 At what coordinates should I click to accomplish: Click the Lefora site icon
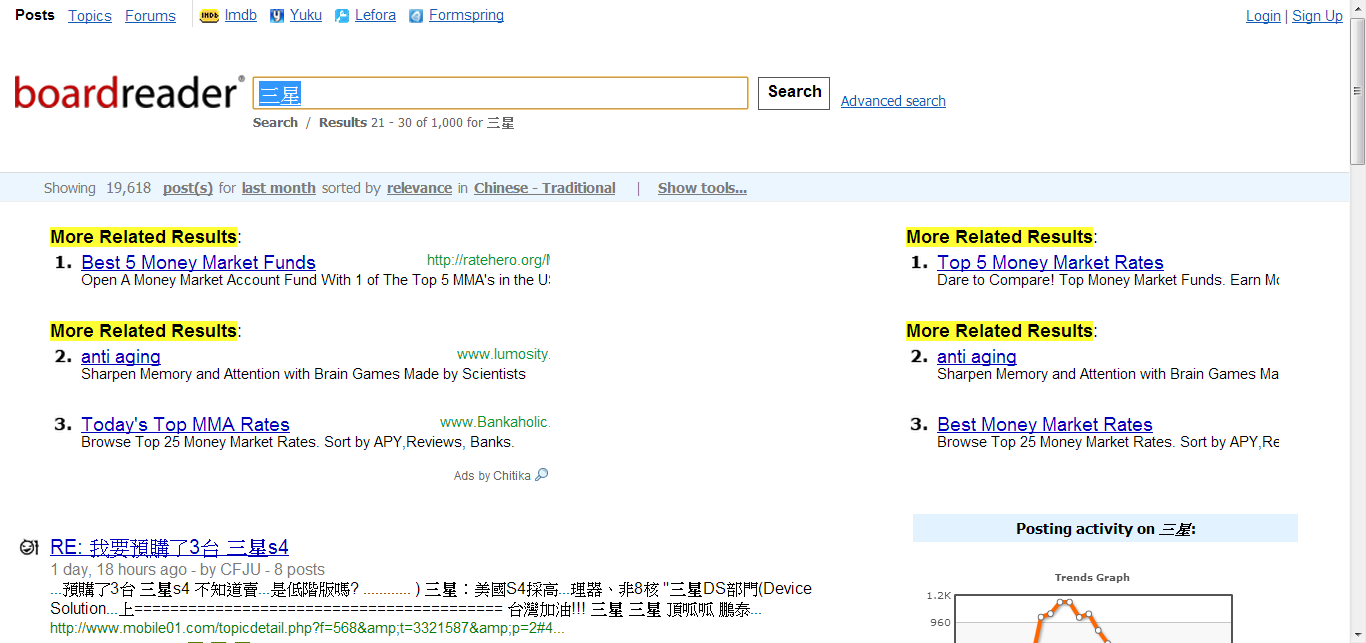(x=343, y=15)
